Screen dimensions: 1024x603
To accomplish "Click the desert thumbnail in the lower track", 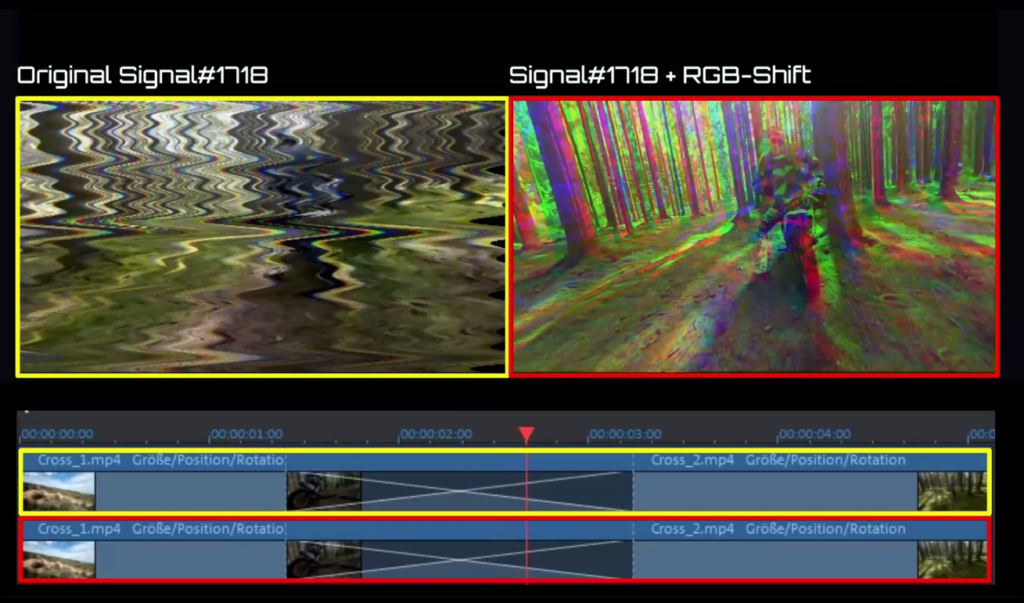I will tap(59, 560).
